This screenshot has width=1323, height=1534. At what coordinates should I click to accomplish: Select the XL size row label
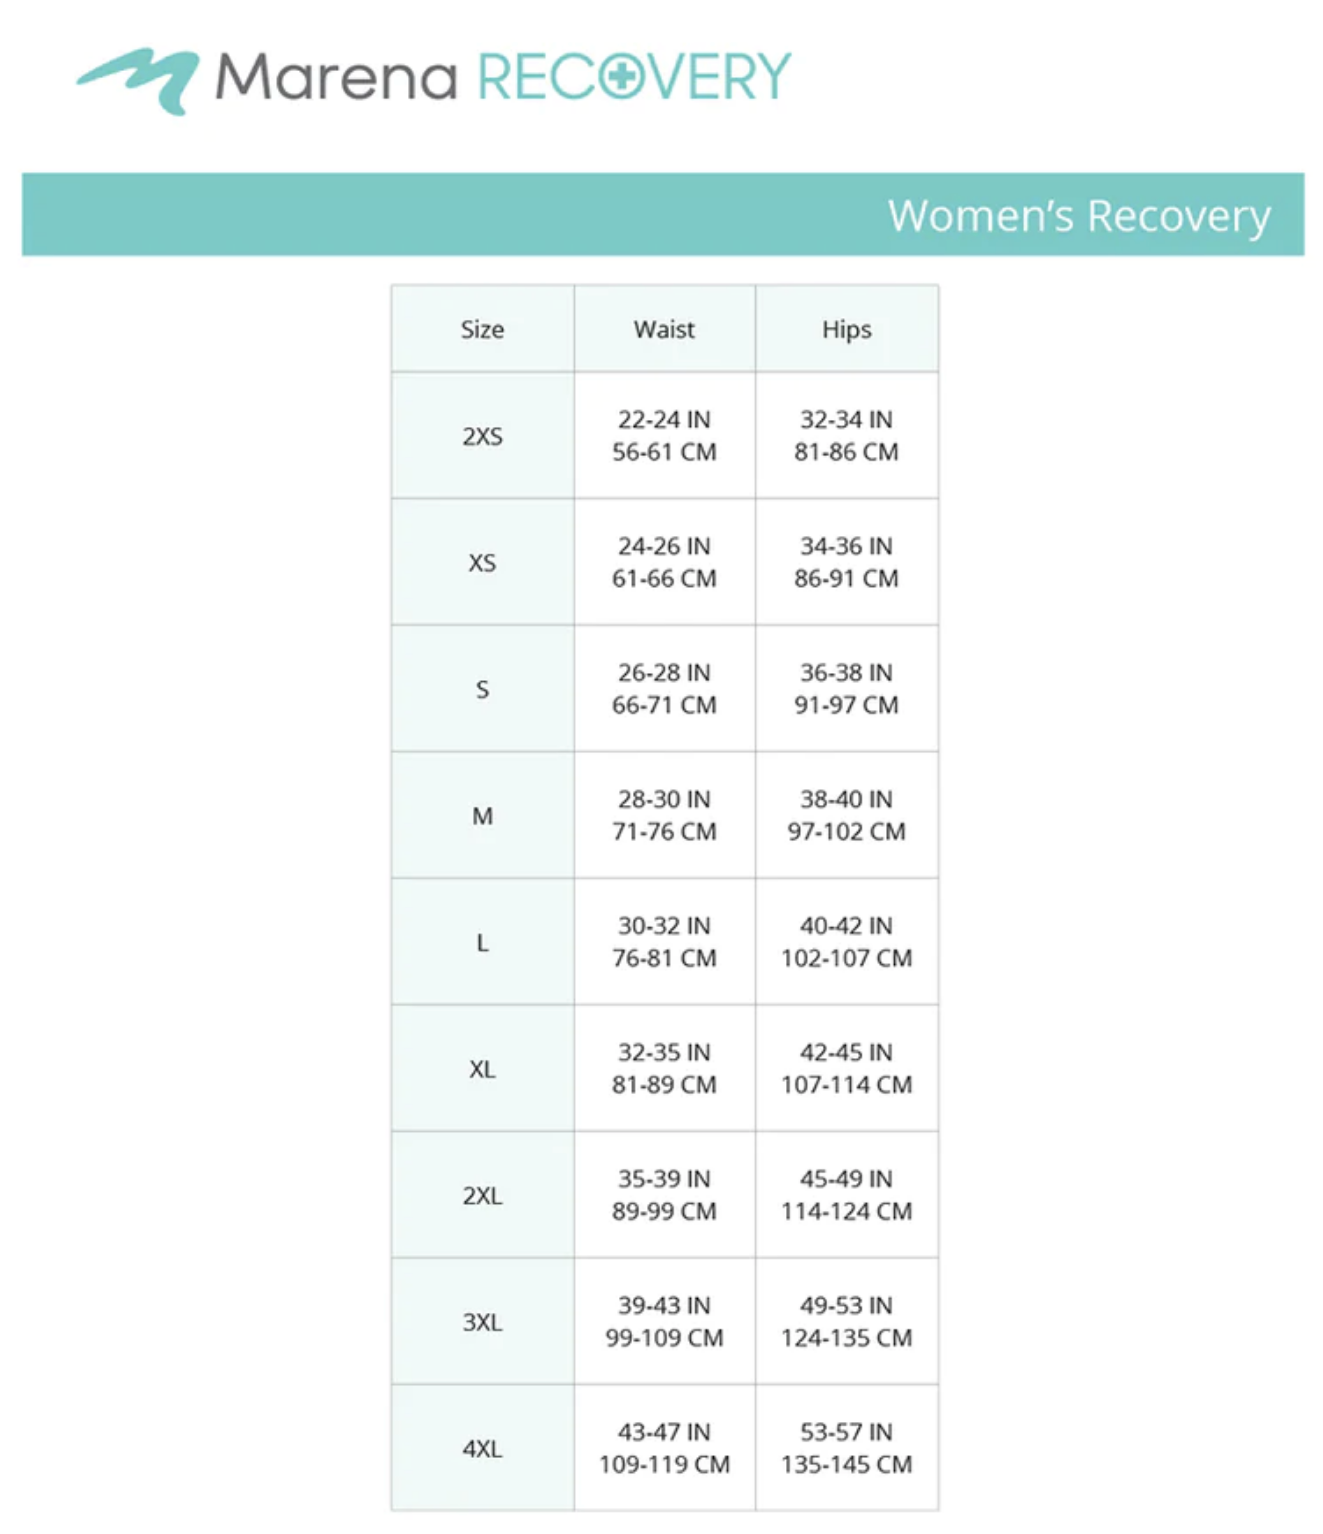click(482, 1069)
